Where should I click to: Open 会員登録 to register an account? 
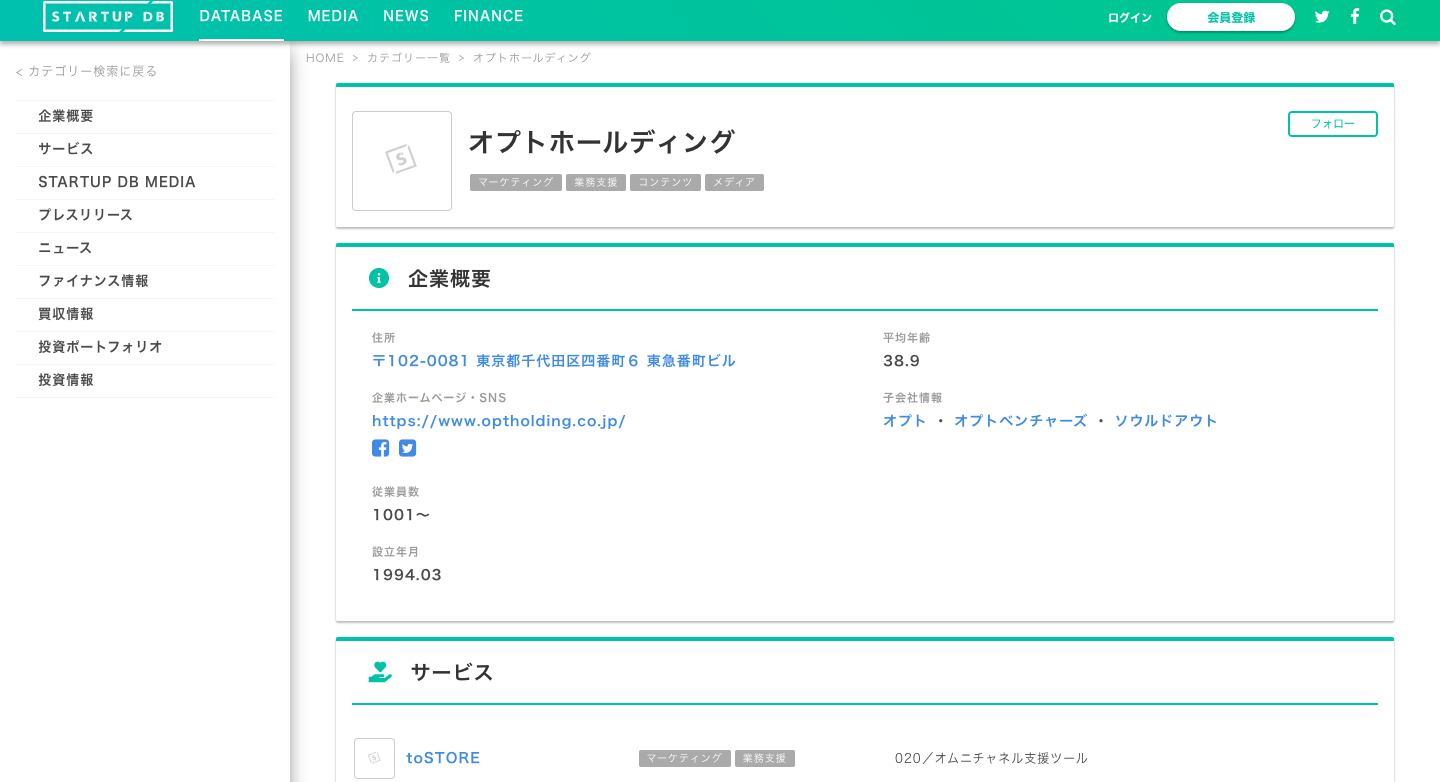click(x=1231, y=16)
